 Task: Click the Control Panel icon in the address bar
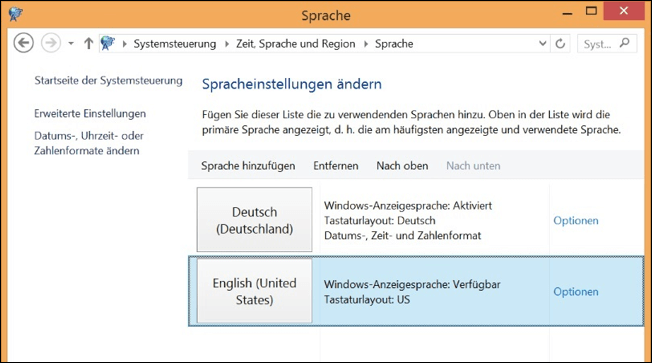click(108, 43)
